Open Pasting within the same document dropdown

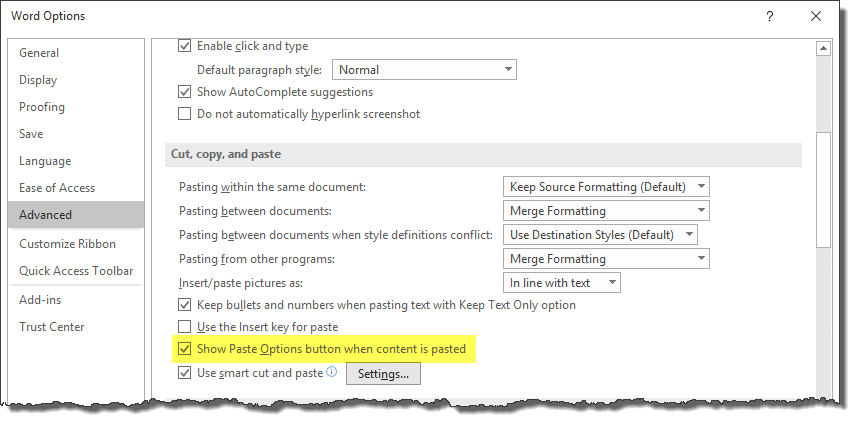coord(606,187)
